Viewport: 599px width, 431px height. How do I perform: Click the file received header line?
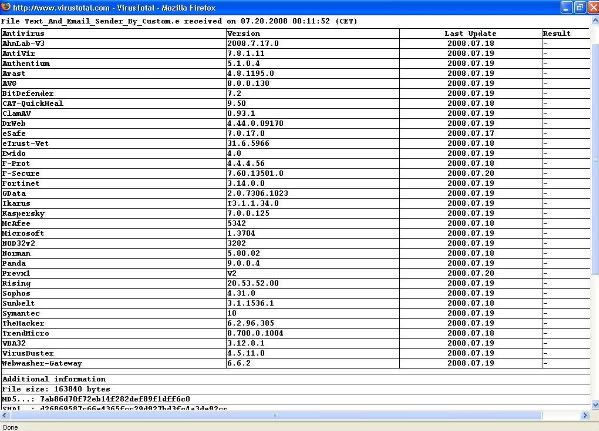point(179,21)
